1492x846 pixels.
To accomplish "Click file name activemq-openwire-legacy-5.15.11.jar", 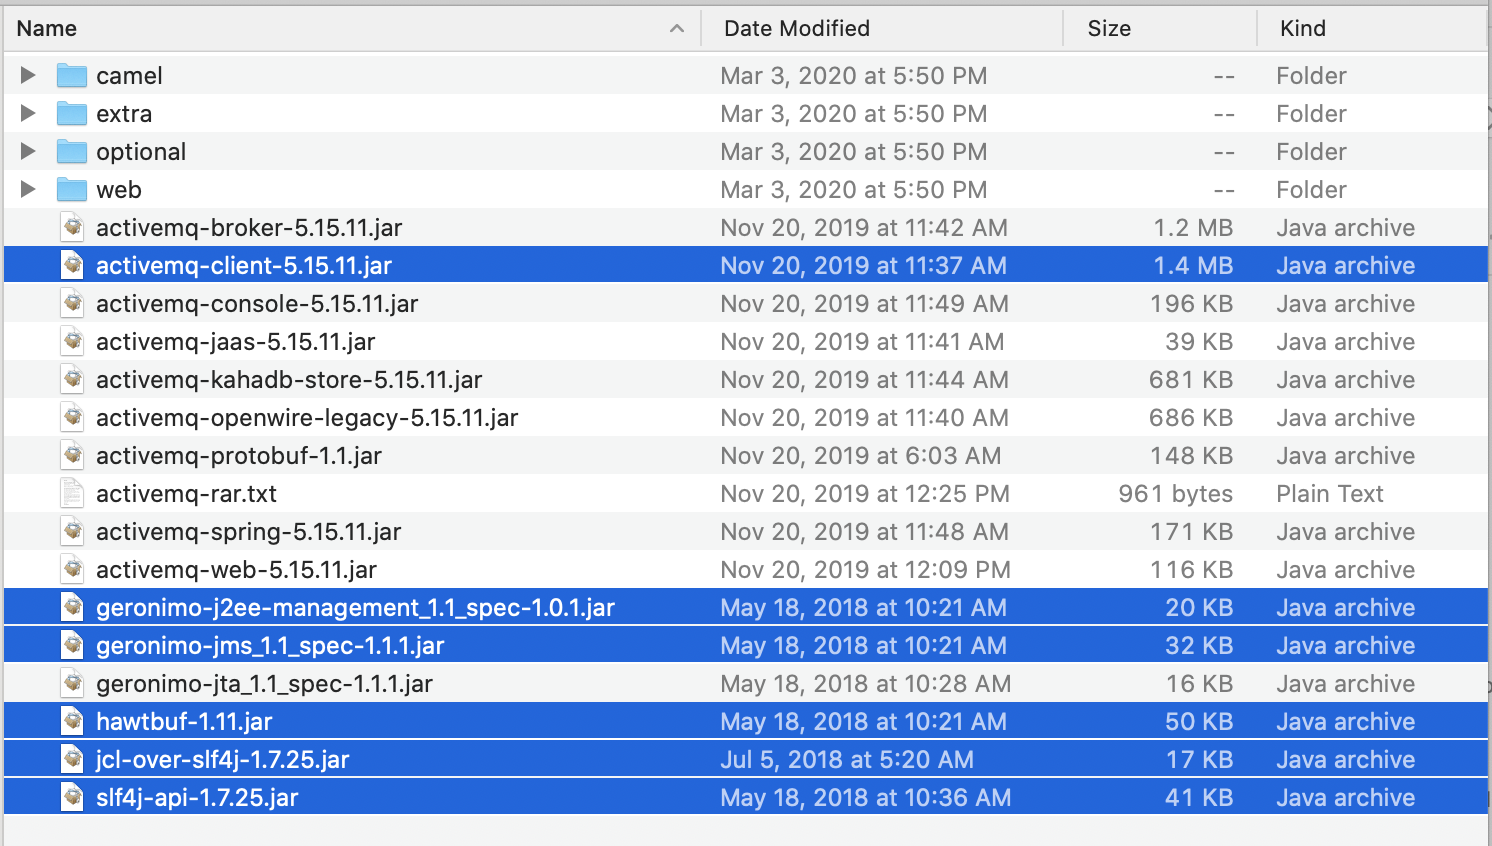I will click(x=307, y=418).
